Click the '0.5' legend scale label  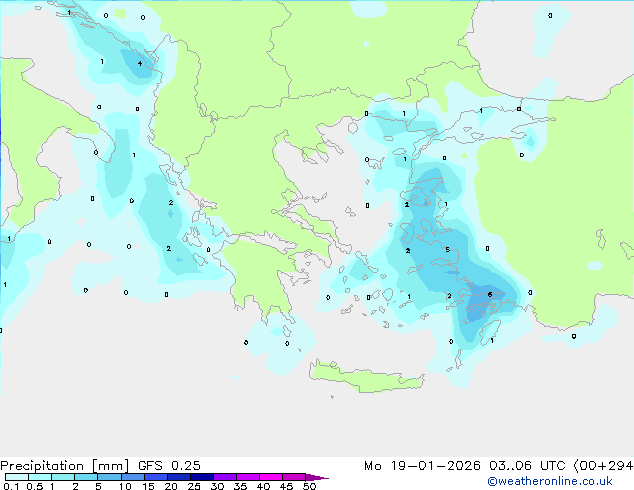point(34,486)
